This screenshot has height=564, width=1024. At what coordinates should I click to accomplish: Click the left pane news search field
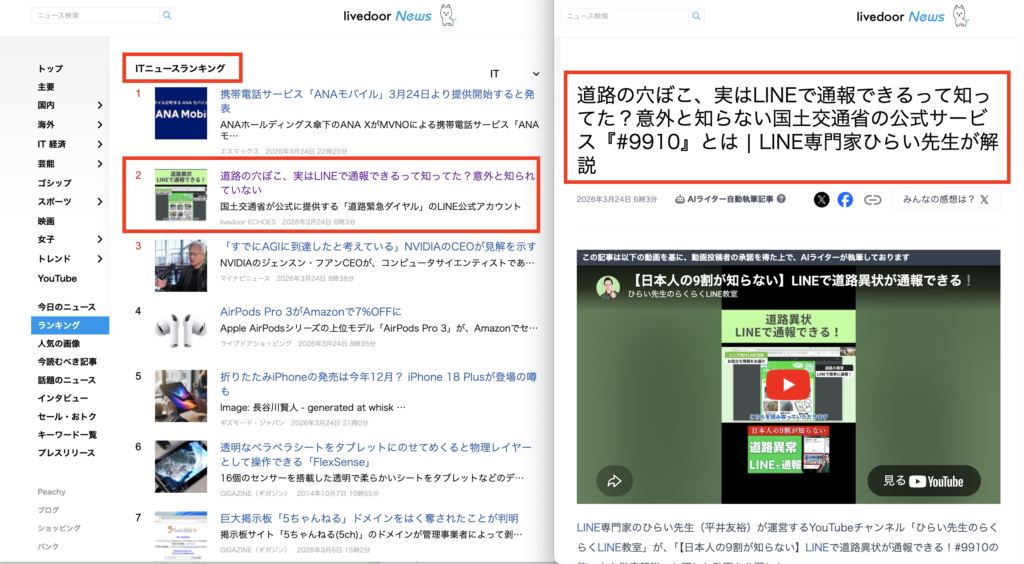(95, 16)
